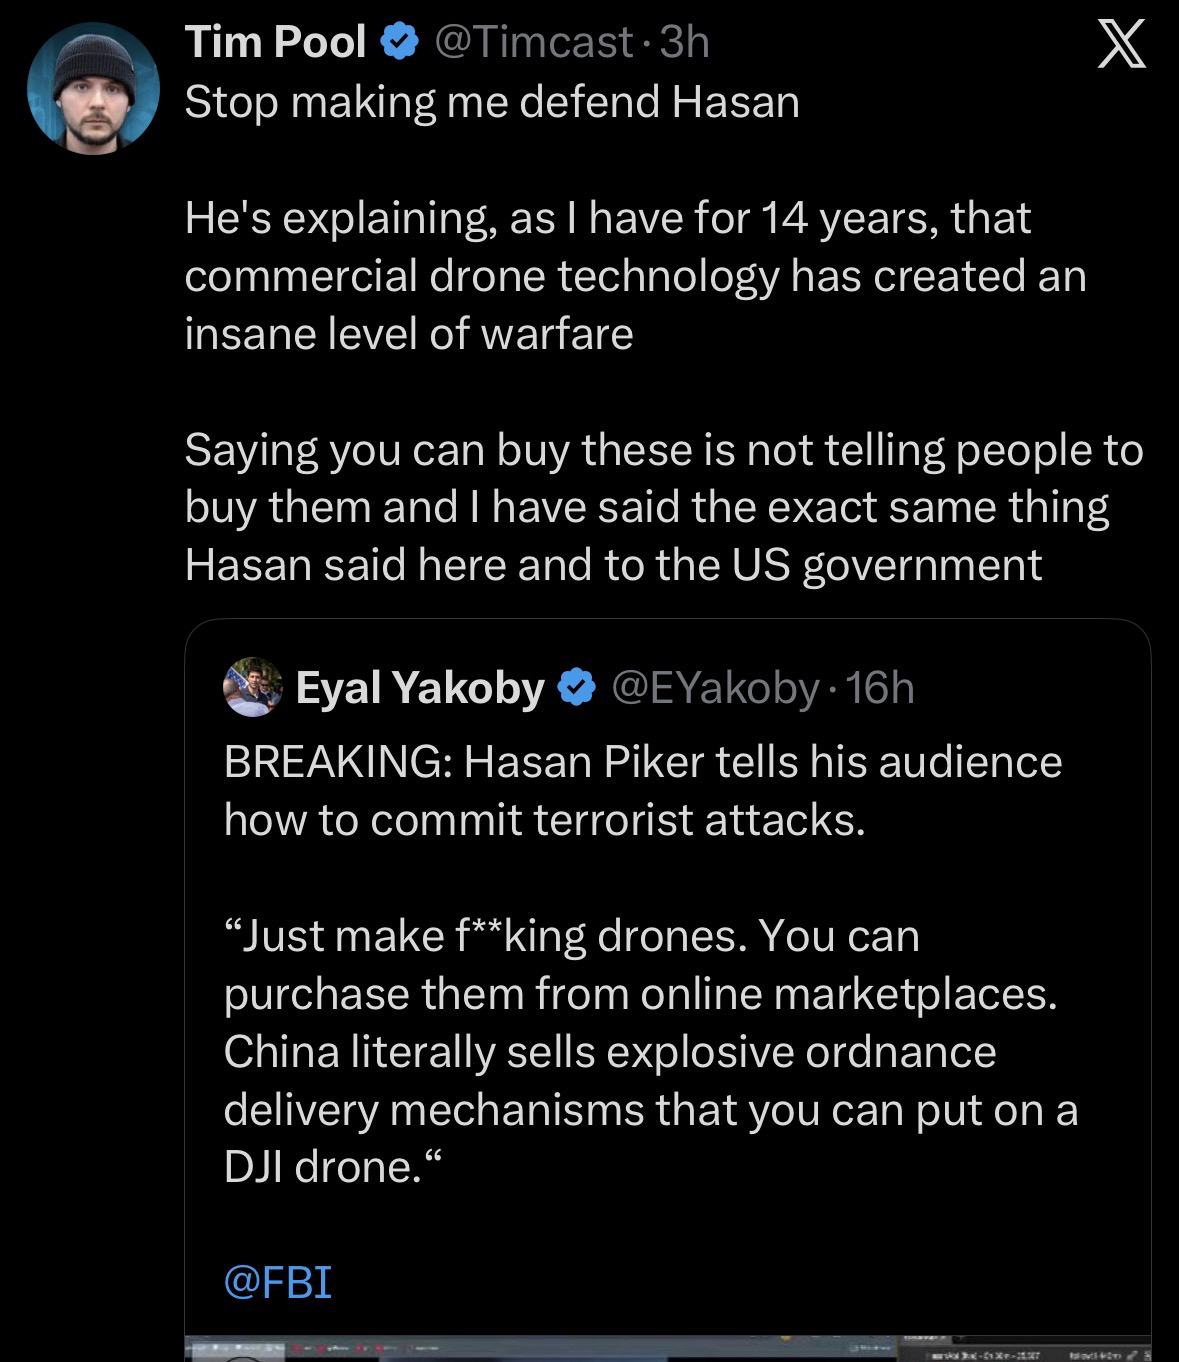This screenshot has height=1362, width=1179.
Task: Open the @Timcast handle
Action: [533, 42]
